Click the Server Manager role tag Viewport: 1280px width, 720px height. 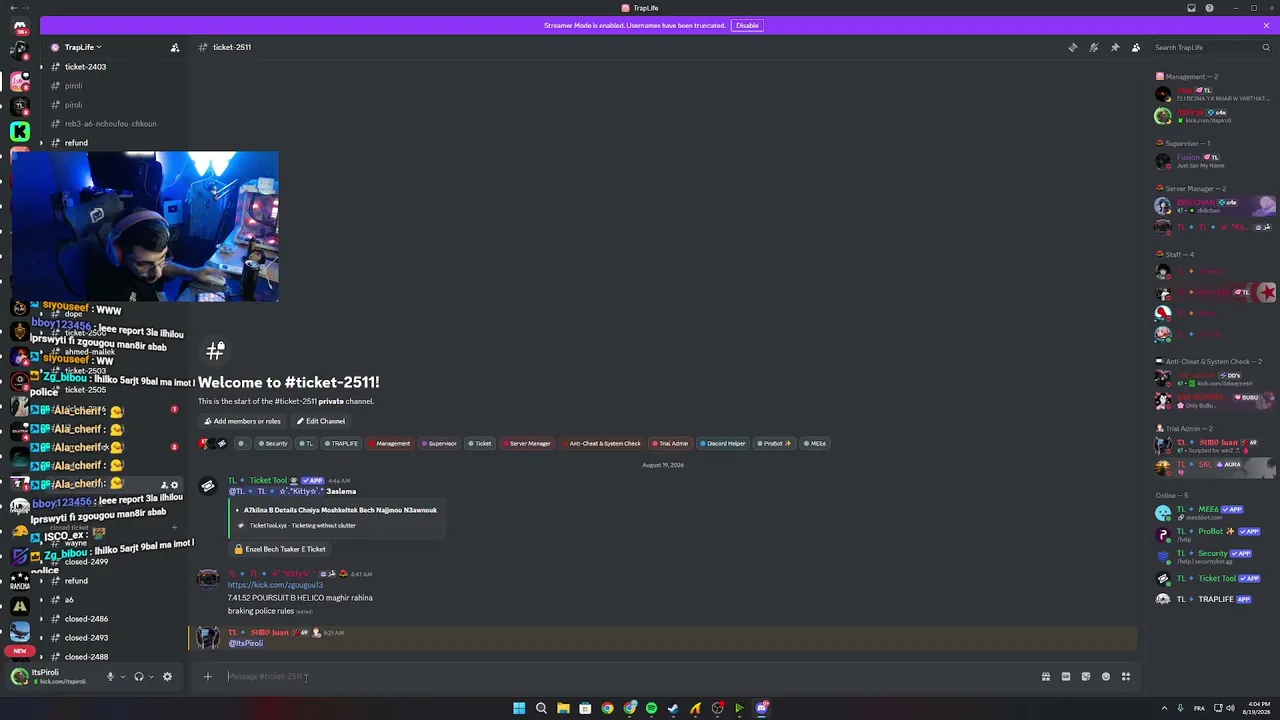[x=527, y=443]
